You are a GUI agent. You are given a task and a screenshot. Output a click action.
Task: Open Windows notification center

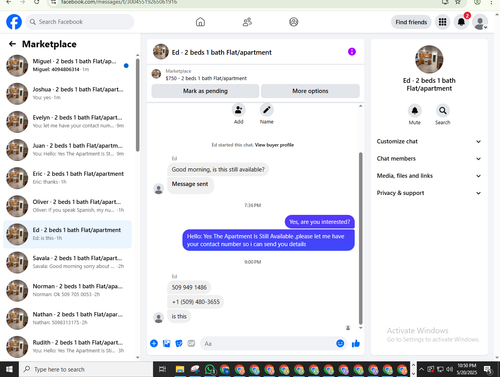[x=488, y=369]
